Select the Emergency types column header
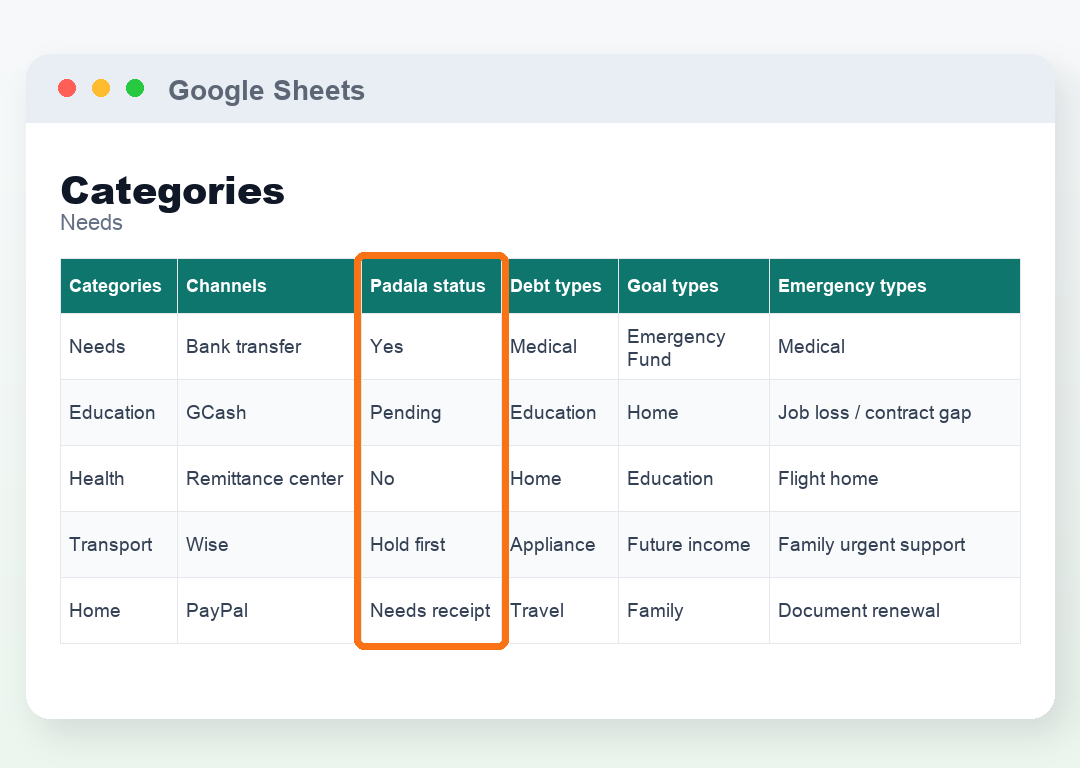 pyautogui.click(x=895, y=286)
